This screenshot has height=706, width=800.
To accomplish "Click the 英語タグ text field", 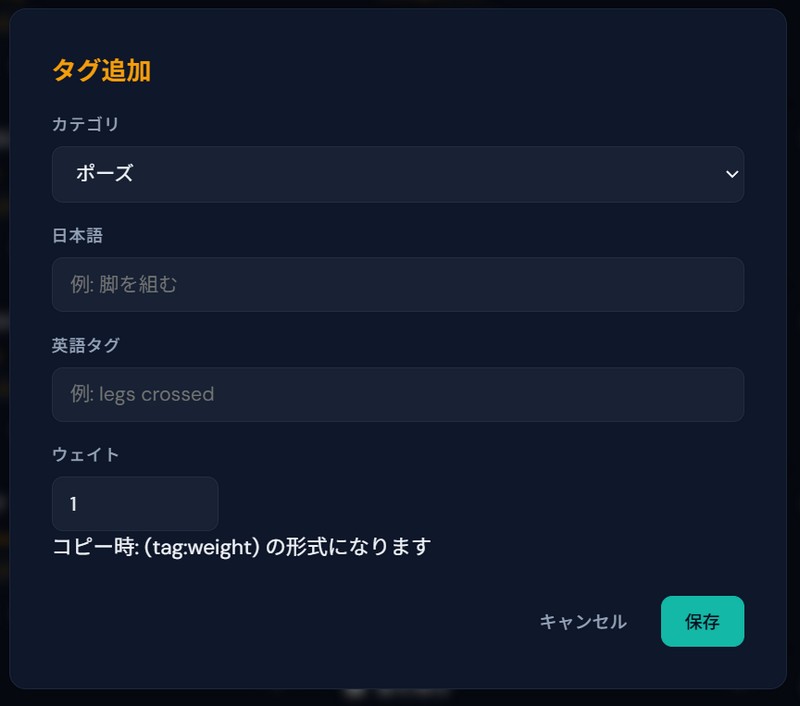I will (397, 394).
